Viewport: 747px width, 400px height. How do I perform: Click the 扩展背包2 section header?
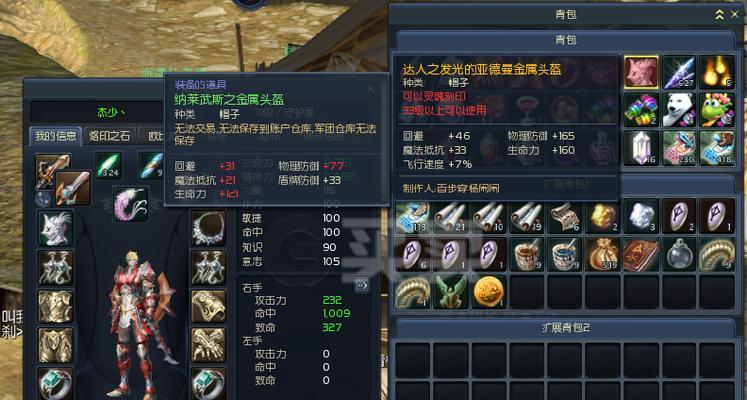(x=565, y=328)
